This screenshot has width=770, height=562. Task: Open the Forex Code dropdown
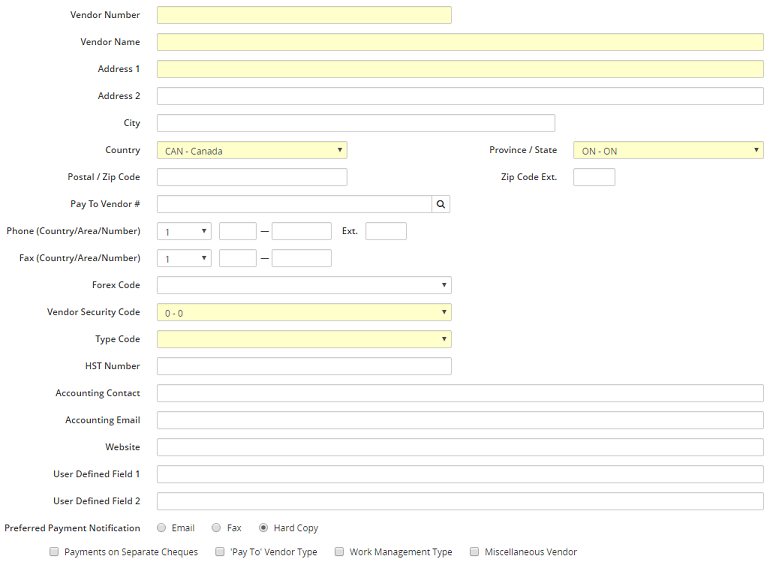point(304,285)
